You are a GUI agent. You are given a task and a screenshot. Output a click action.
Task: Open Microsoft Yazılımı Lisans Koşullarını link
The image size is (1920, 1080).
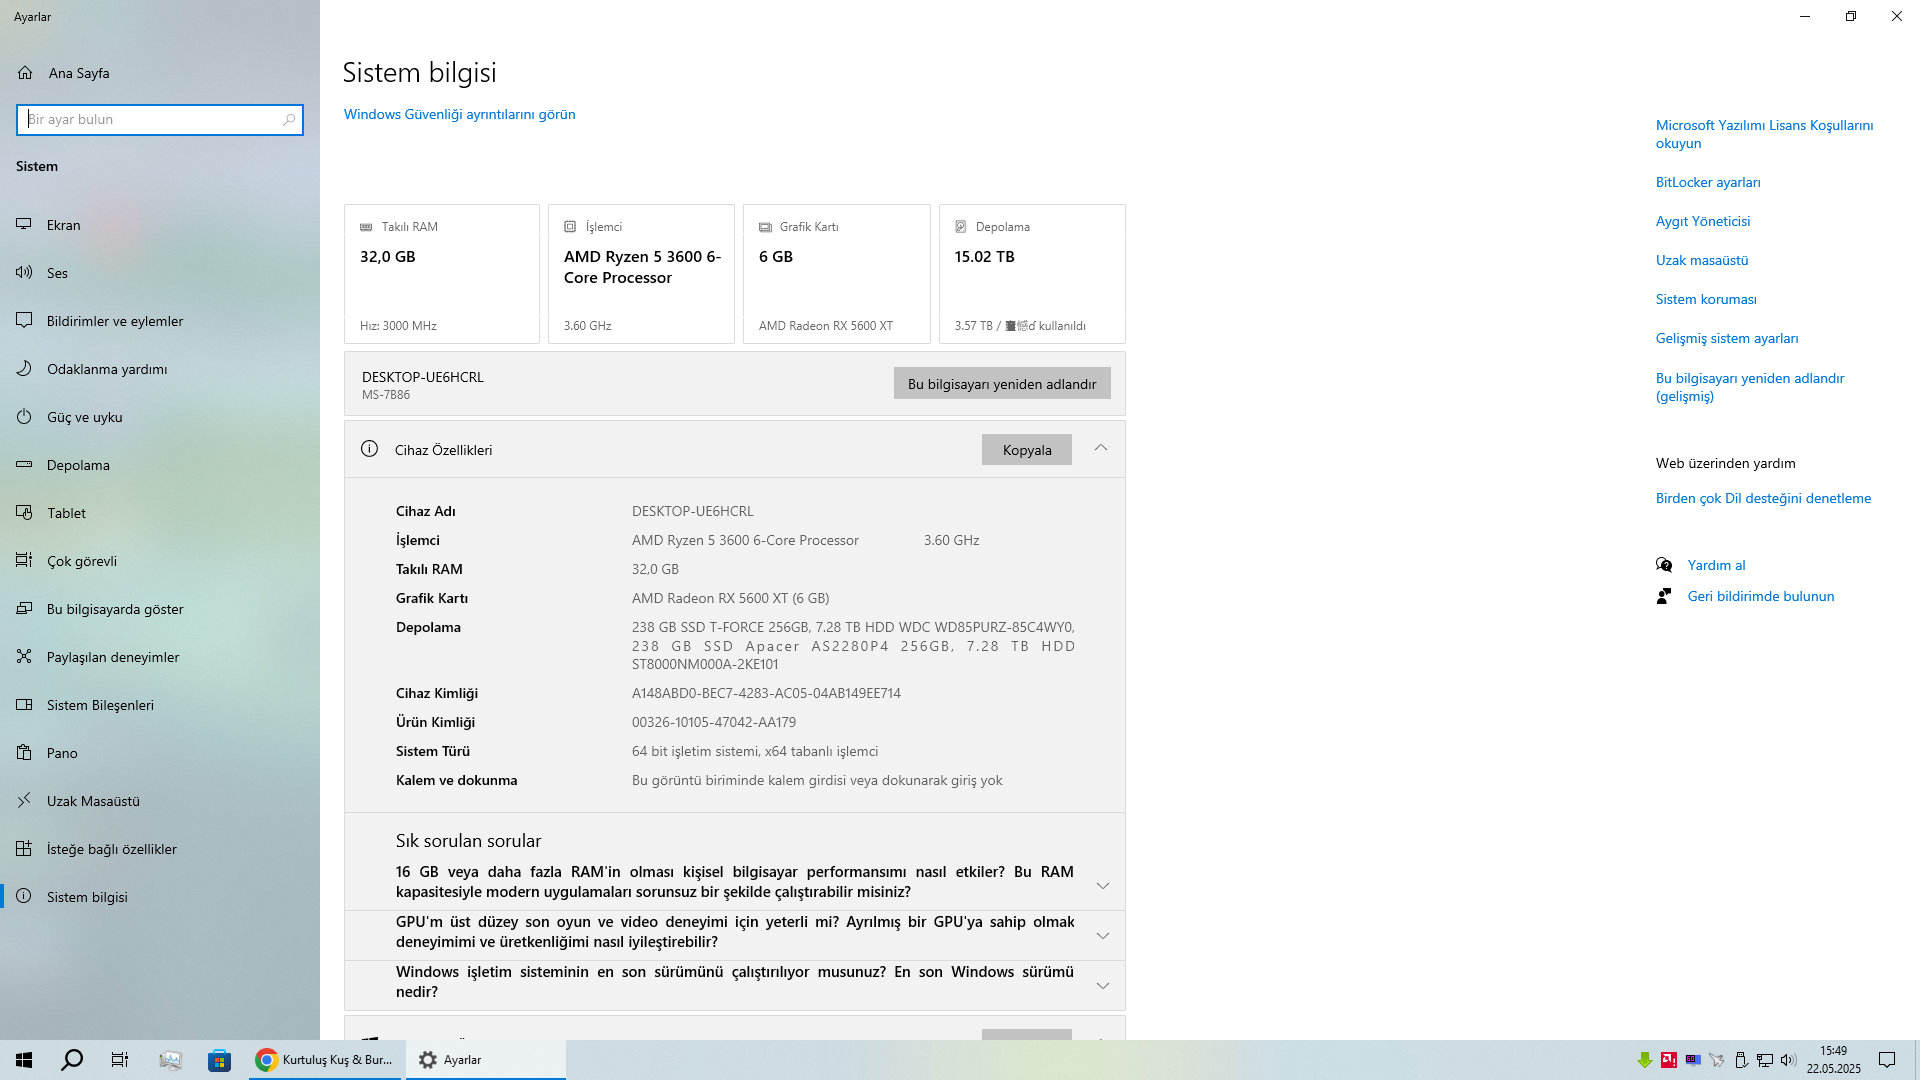[1764, 134]
